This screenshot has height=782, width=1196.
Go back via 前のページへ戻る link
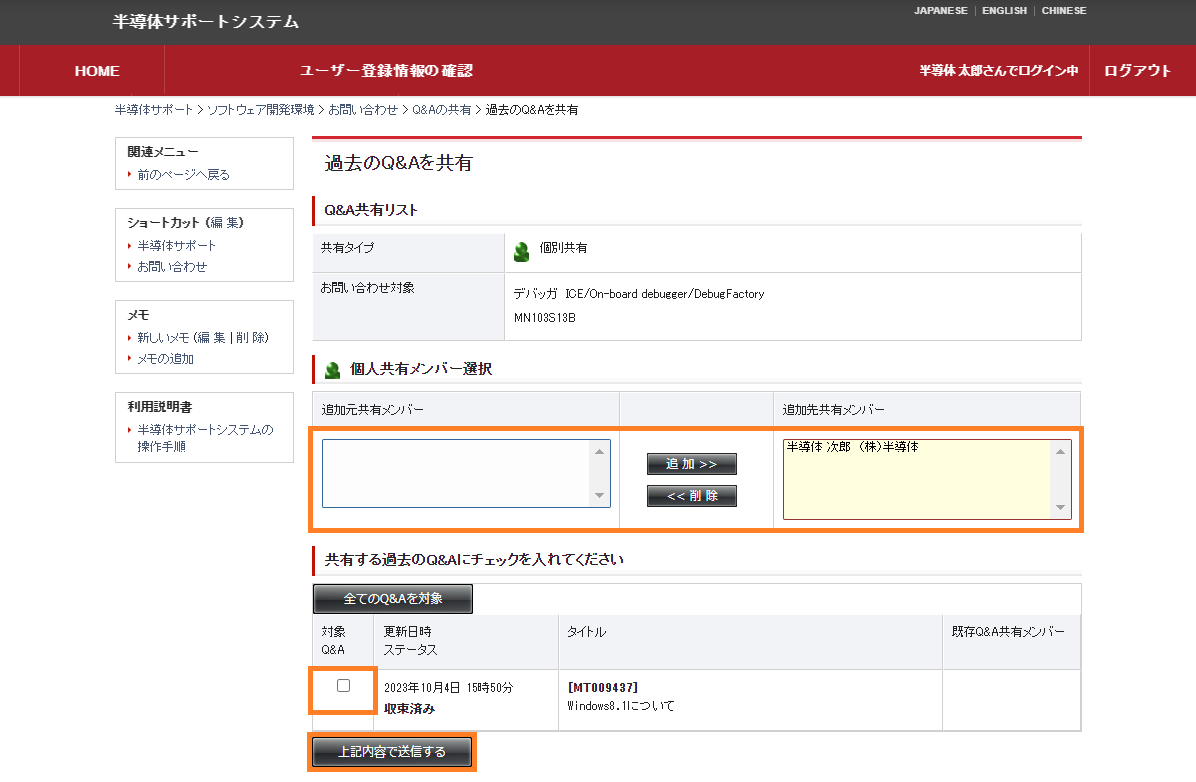coord(183,174)
